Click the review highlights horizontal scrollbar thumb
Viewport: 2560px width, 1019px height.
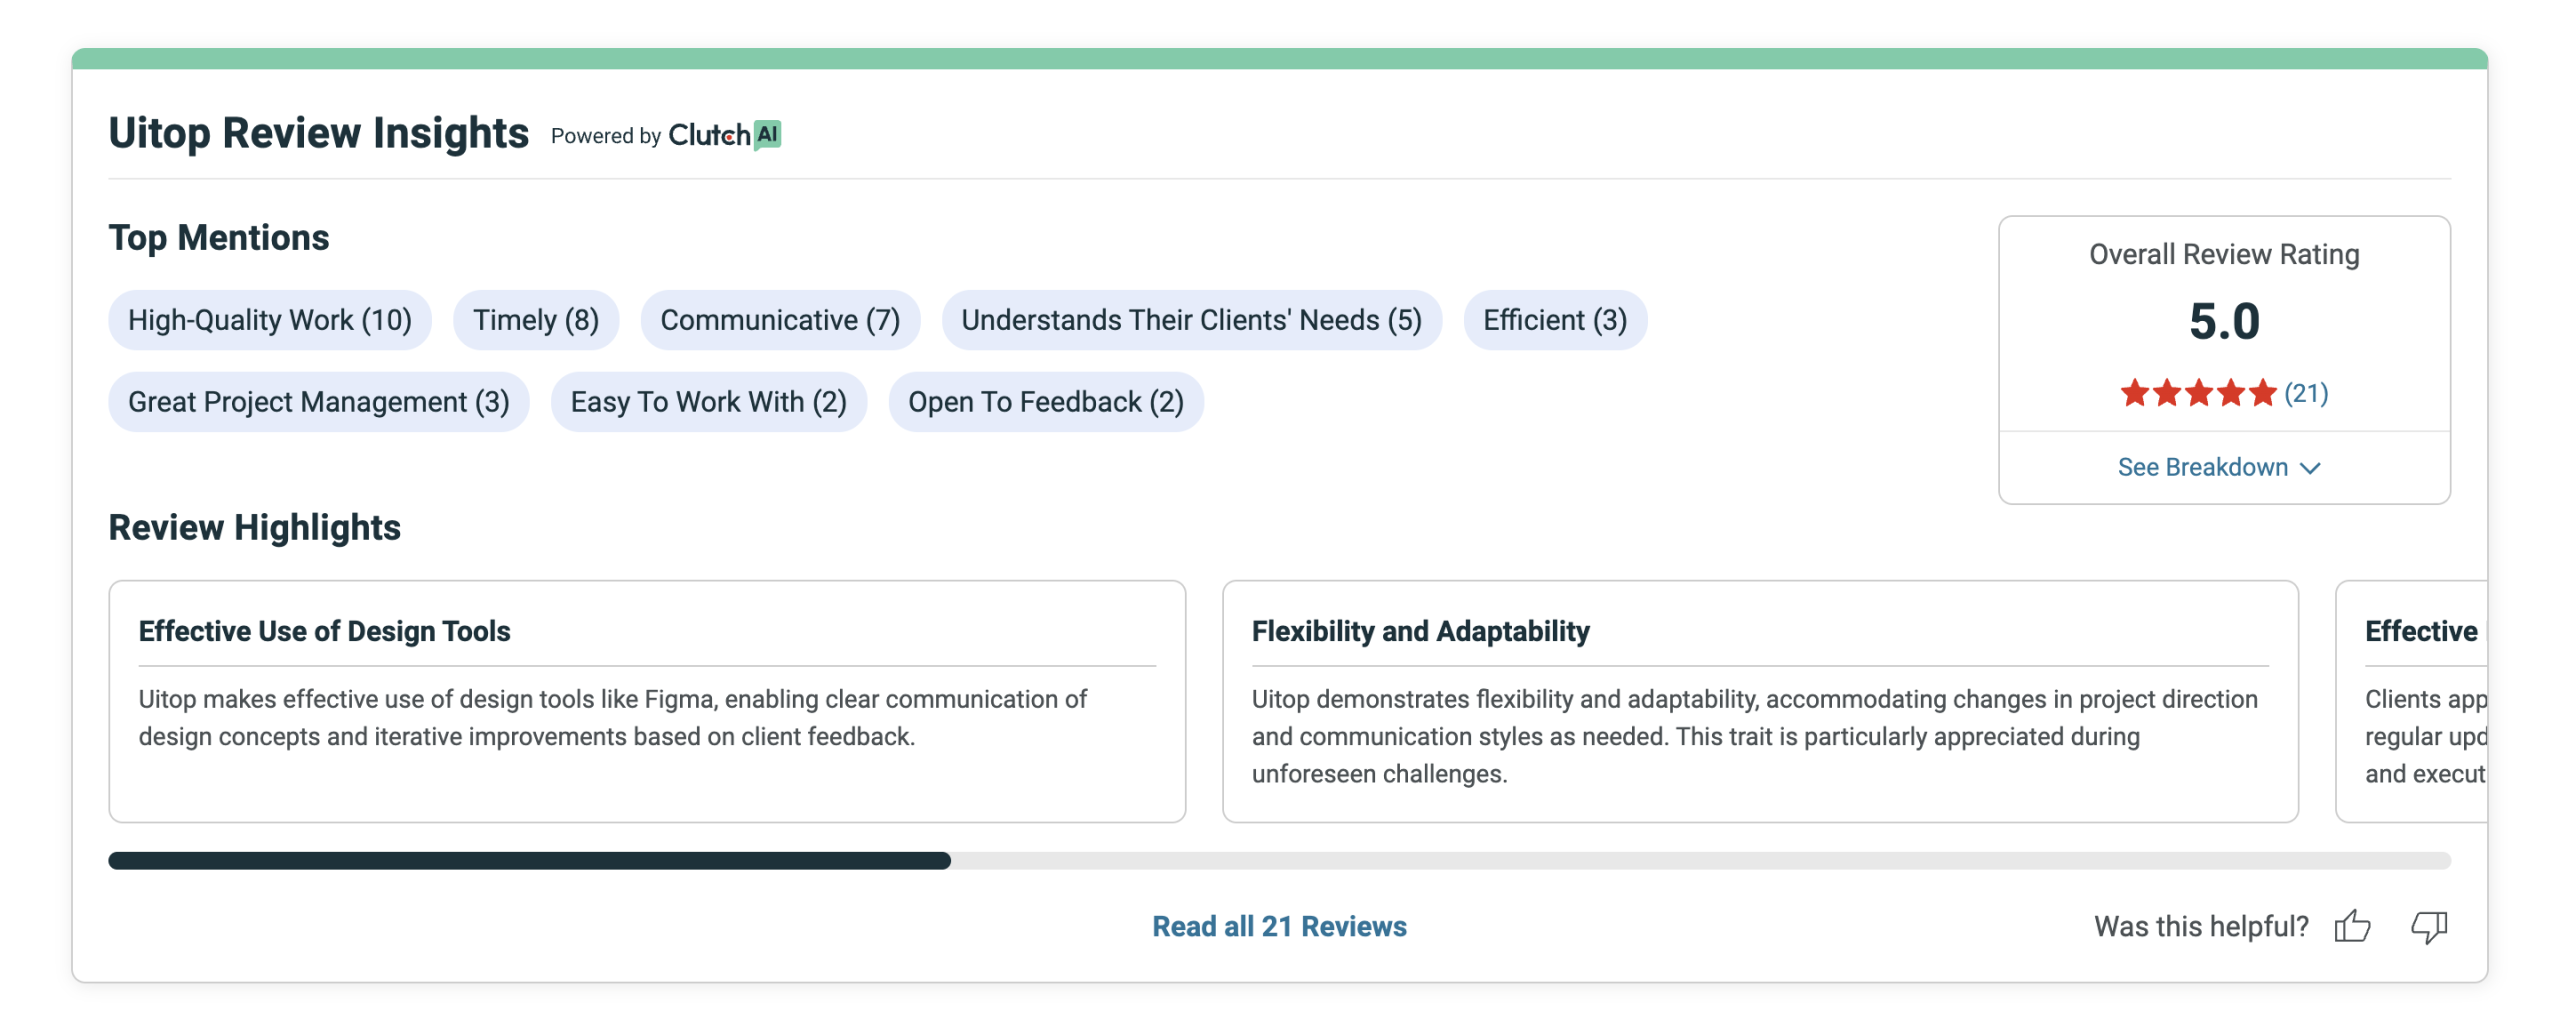click(x=530, y=861)
